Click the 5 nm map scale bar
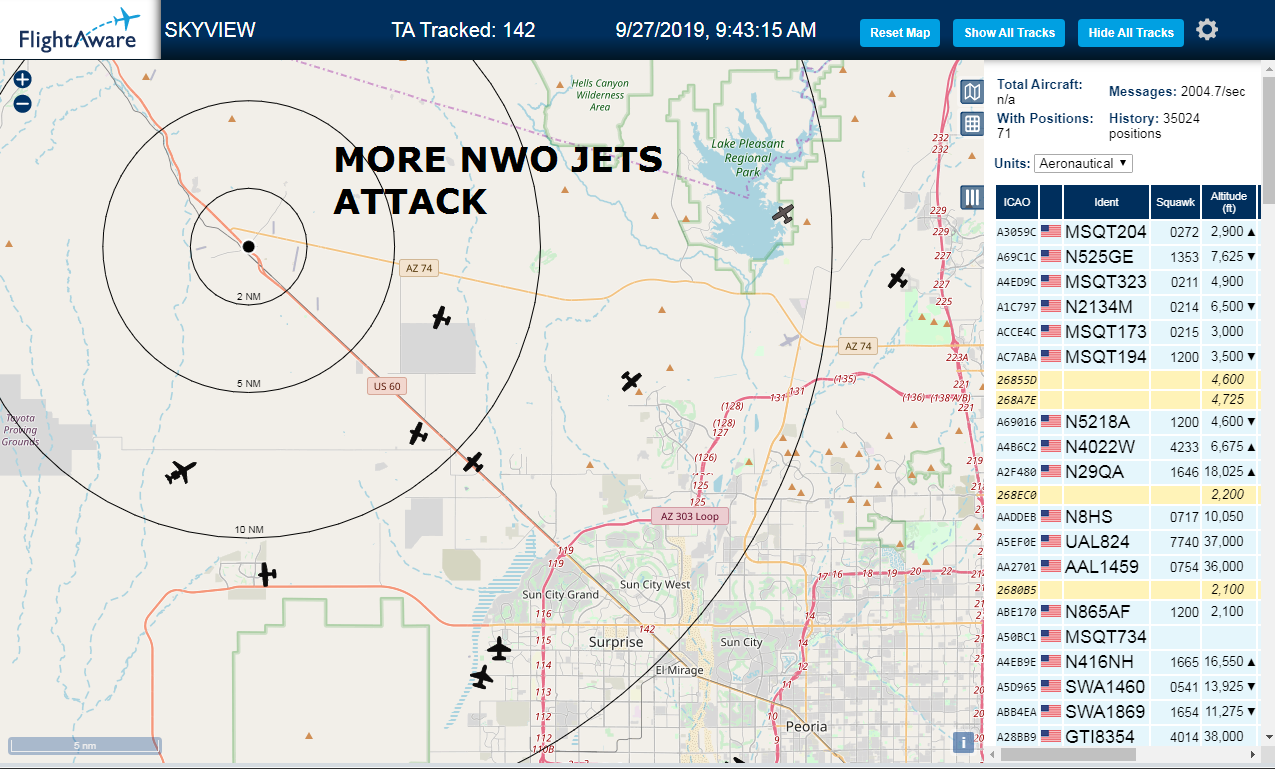Image resolution: width=1275 pixels, height=769 pixels. (85, 746)
